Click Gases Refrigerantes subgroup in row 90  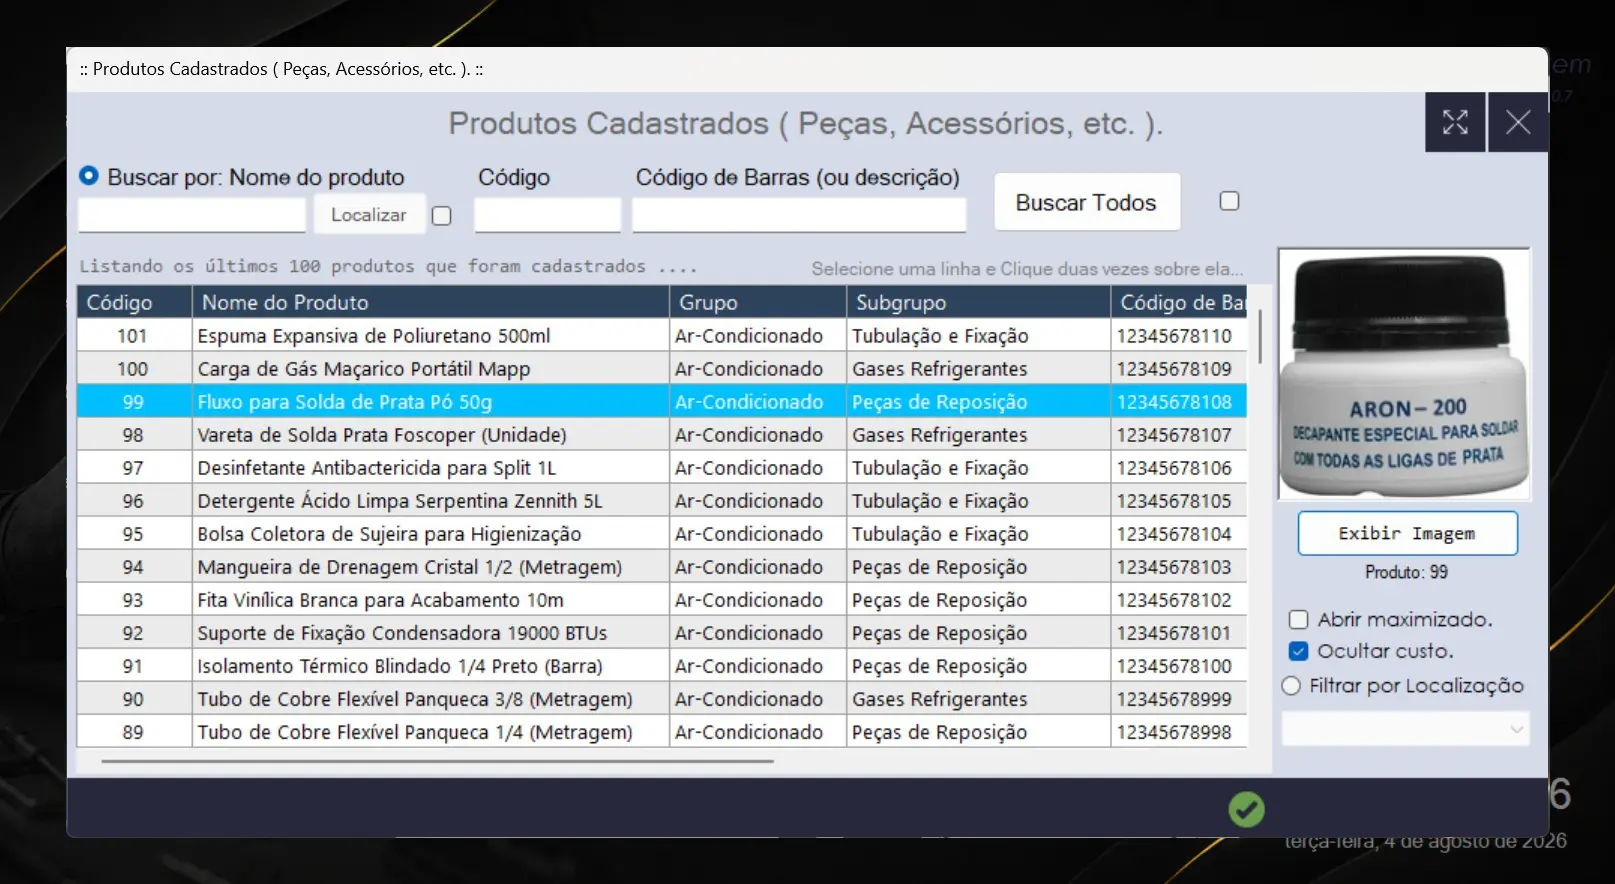978,698
